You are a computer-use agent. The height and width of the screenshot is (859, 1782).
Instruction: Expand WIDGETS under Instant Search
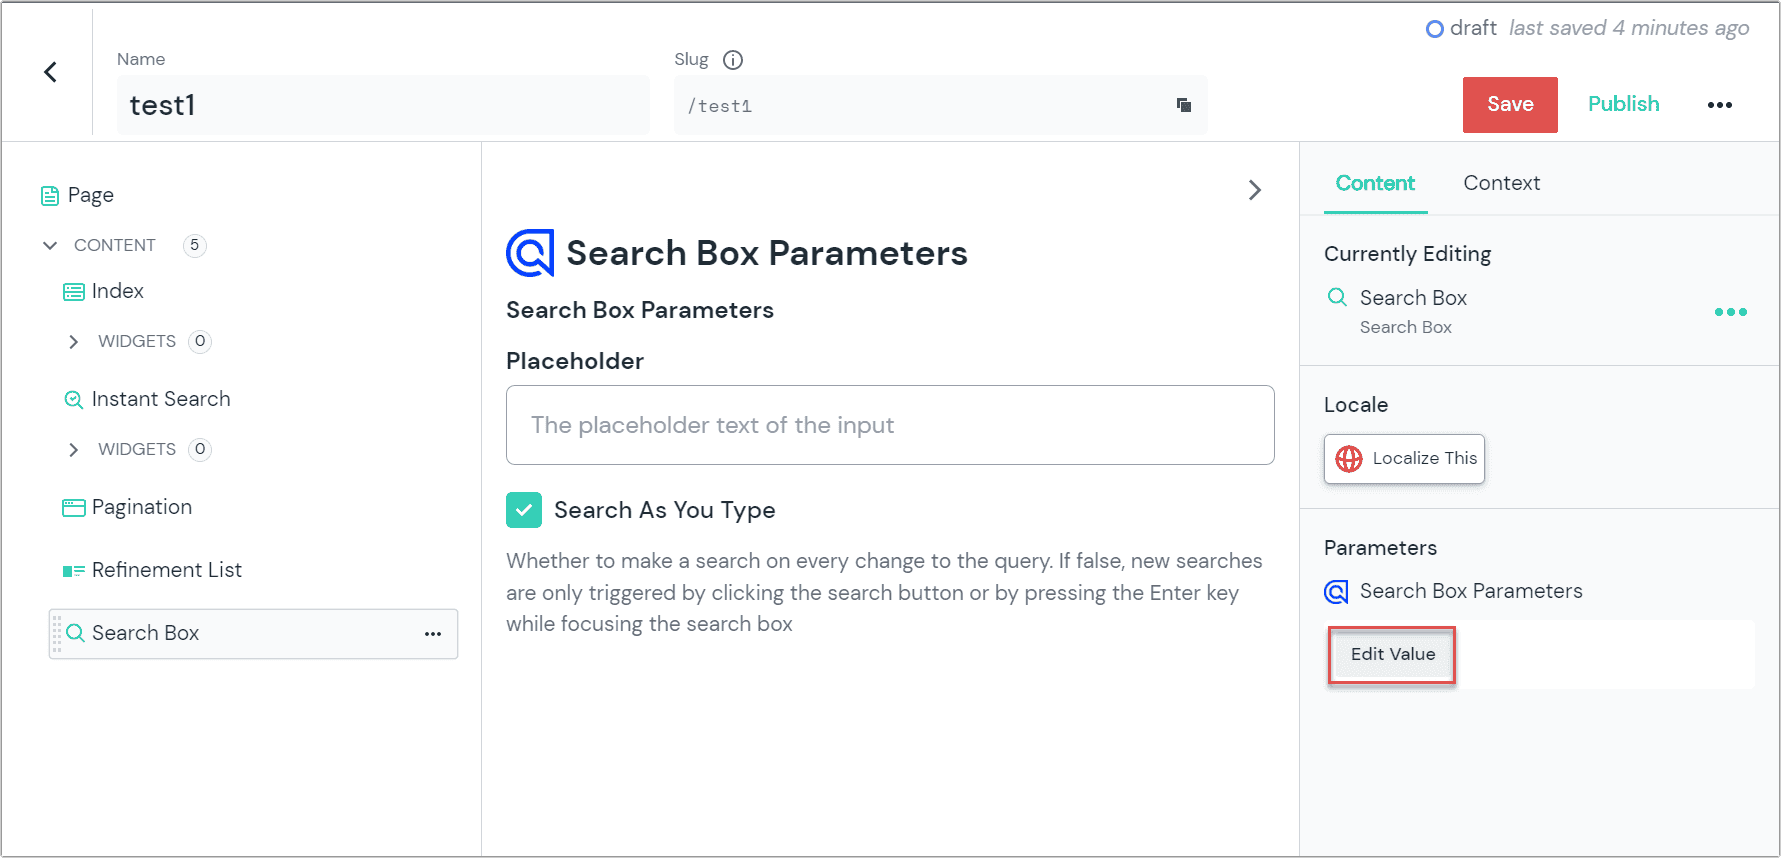pos(73,450)
